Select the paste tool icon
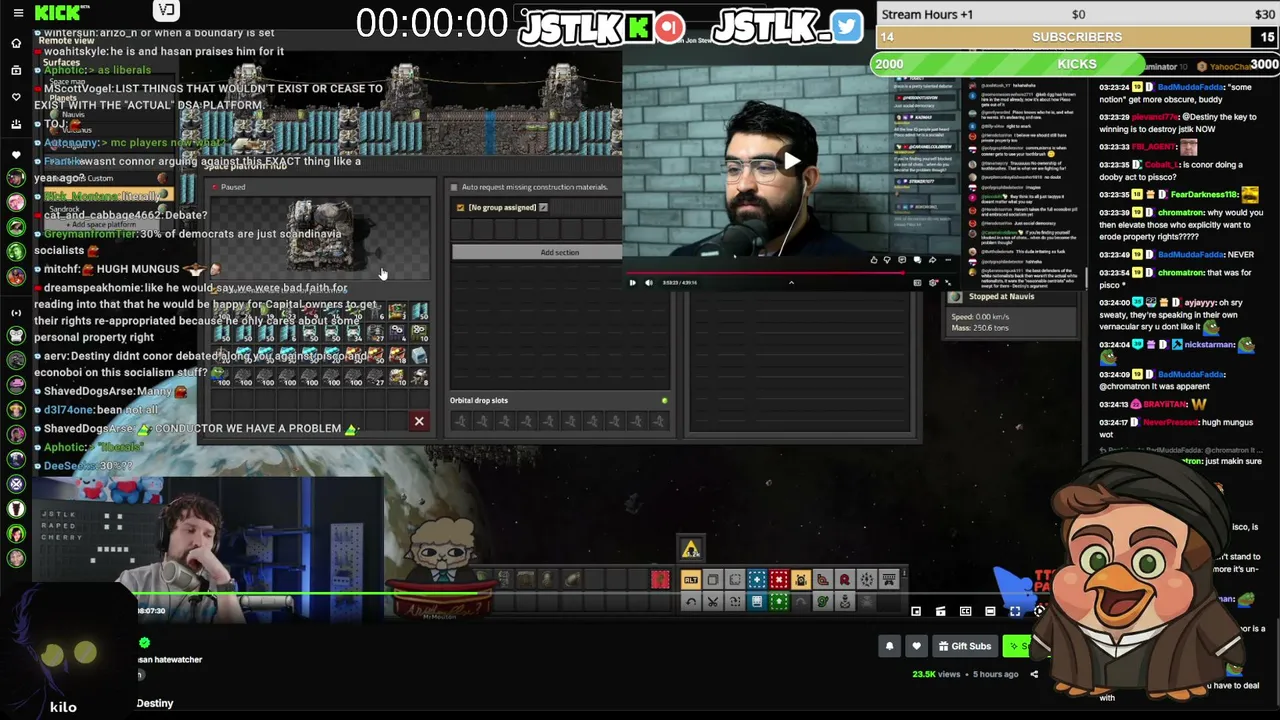Screen dimensions: 1280x720 735,602
